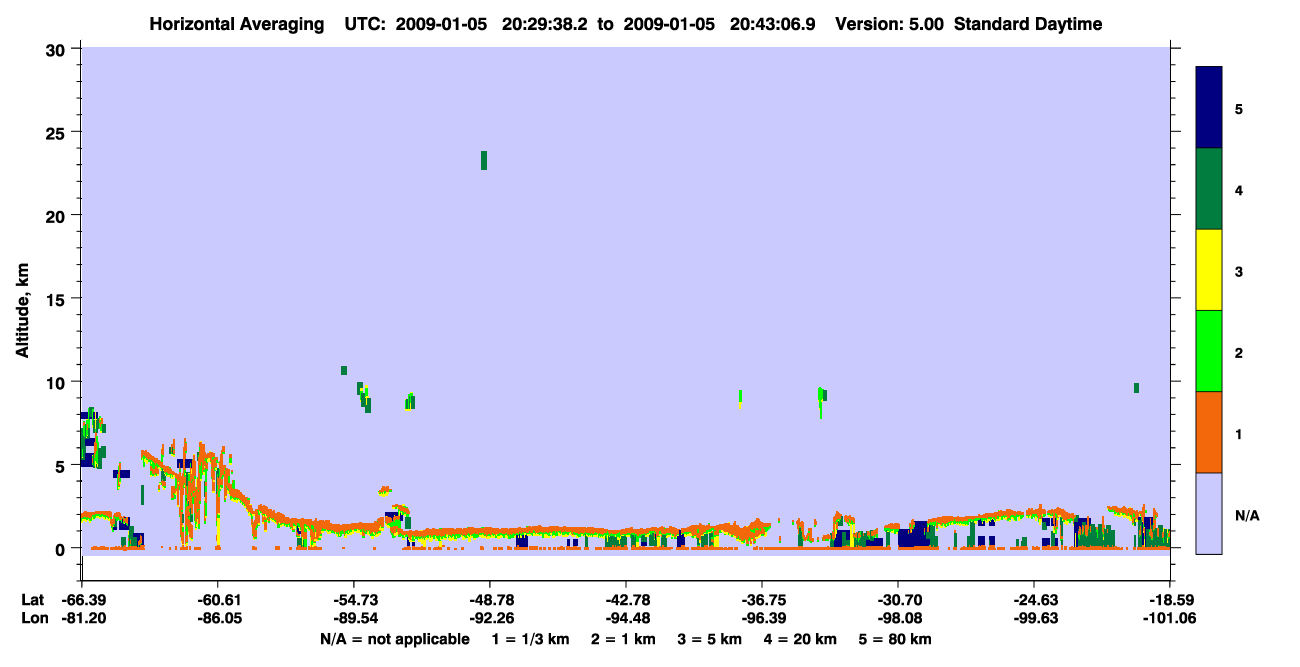The height and width of the screenshot is (667, 1300).
Task: Click the 'Version: 5.00' text in title
Action: click(890, 24)
